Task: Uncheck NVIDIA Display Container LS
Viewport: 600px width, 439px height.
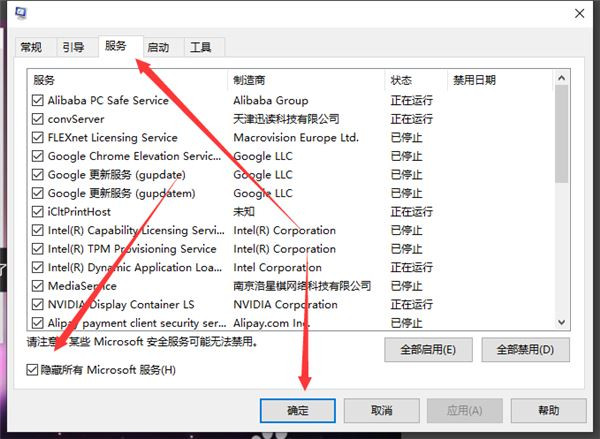Action: (x=38, y=305)
